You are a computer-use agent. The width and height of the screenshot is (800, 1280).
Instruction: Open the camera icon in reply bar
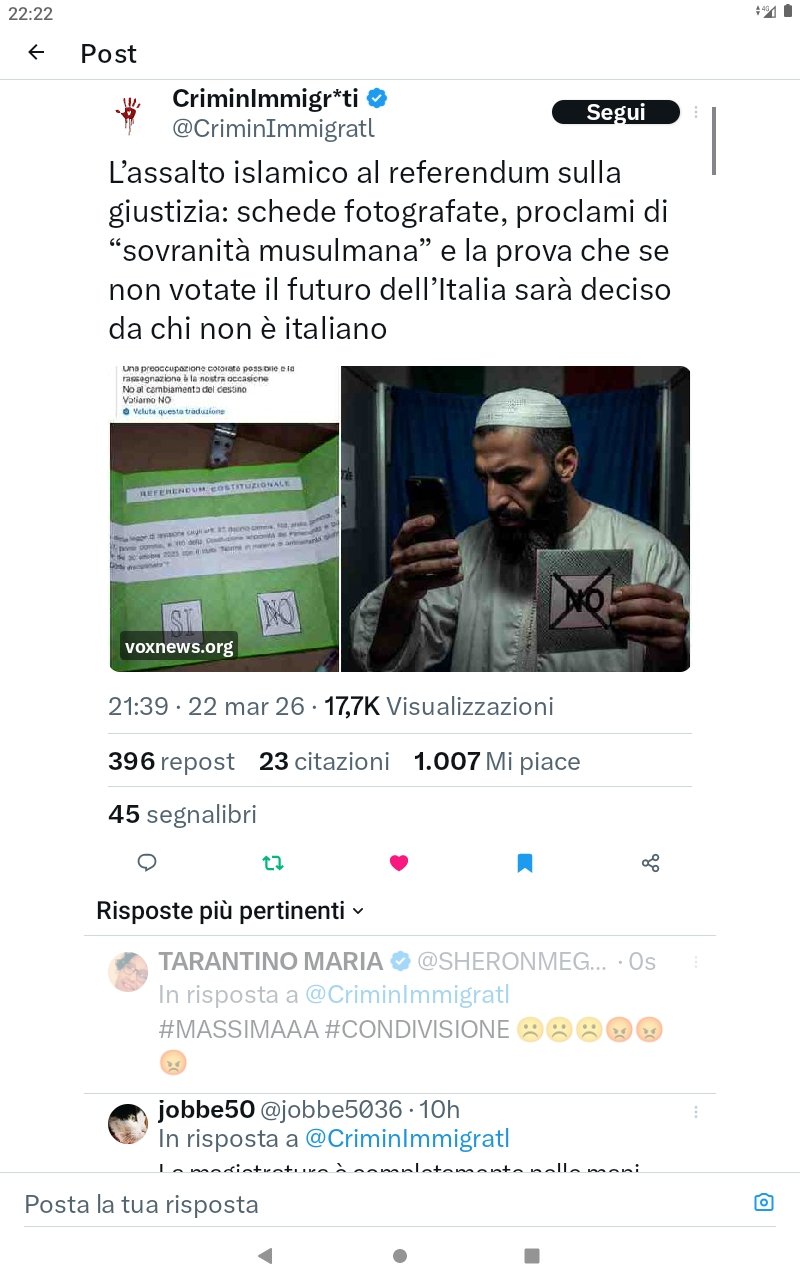click(x=764, y=1202)
